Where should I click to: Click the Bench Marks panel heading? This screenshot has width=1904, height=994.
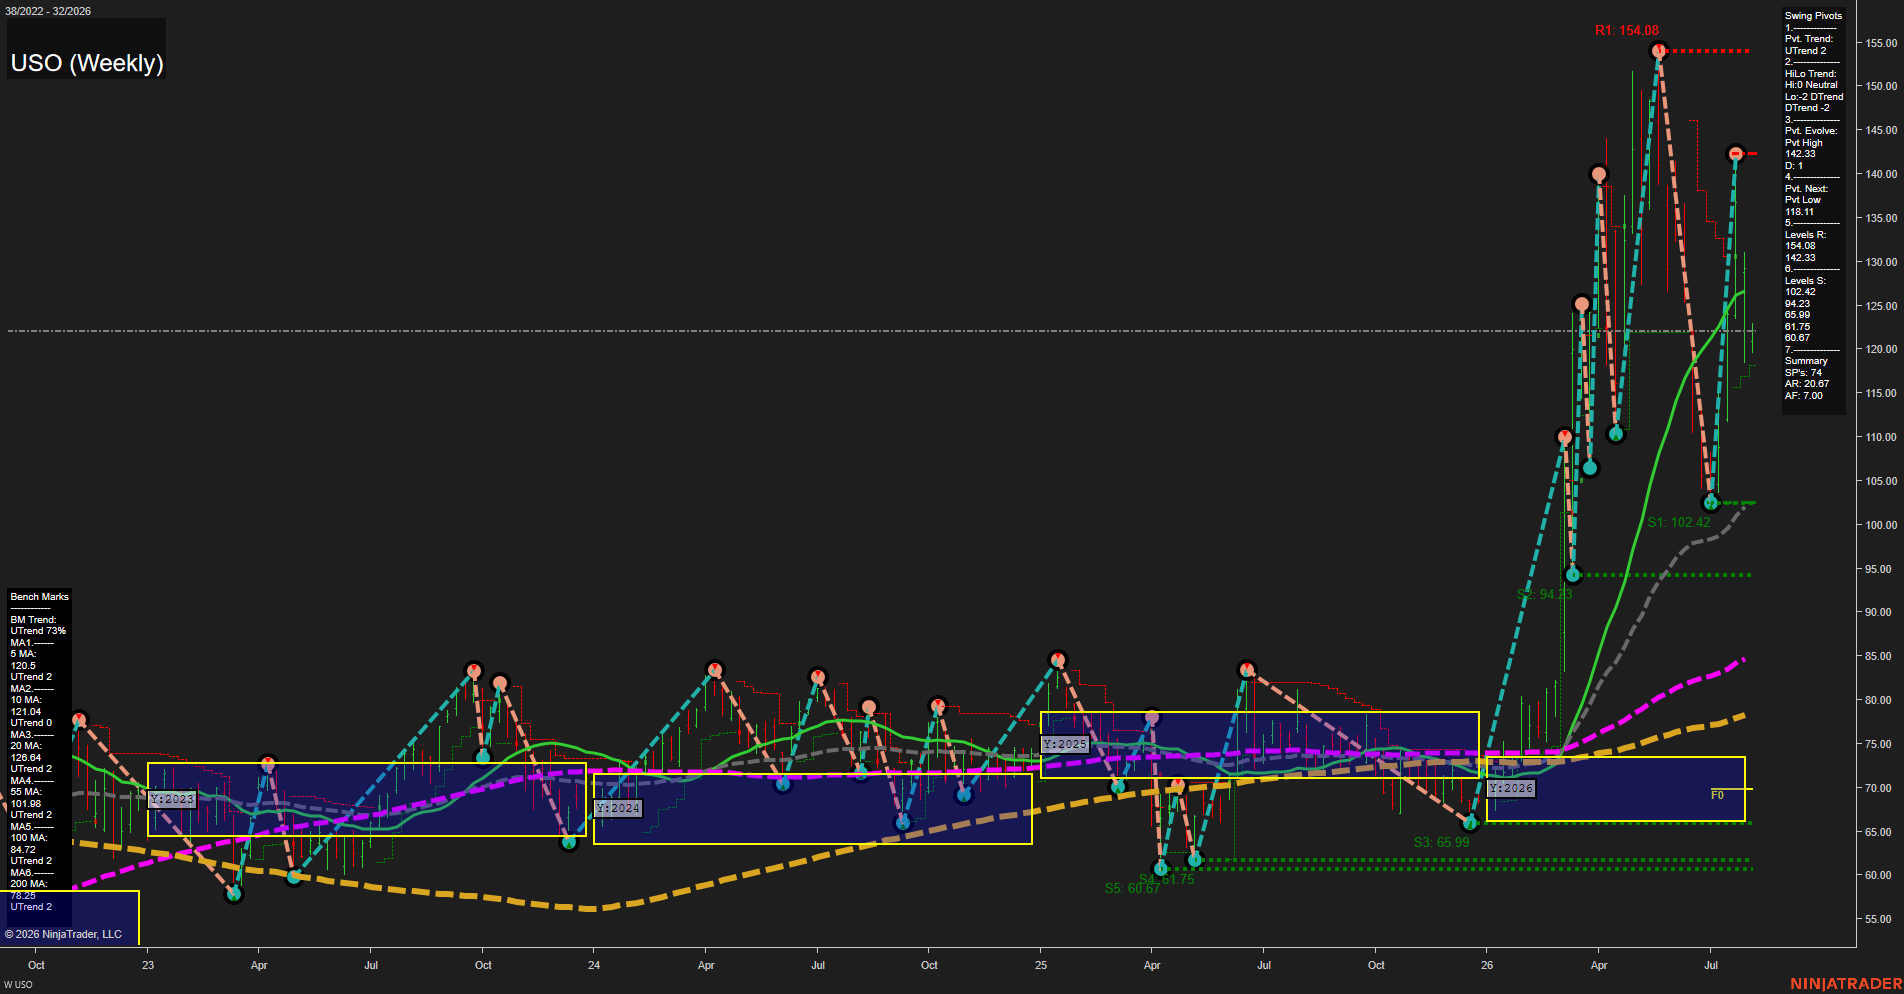pos(40,597)
